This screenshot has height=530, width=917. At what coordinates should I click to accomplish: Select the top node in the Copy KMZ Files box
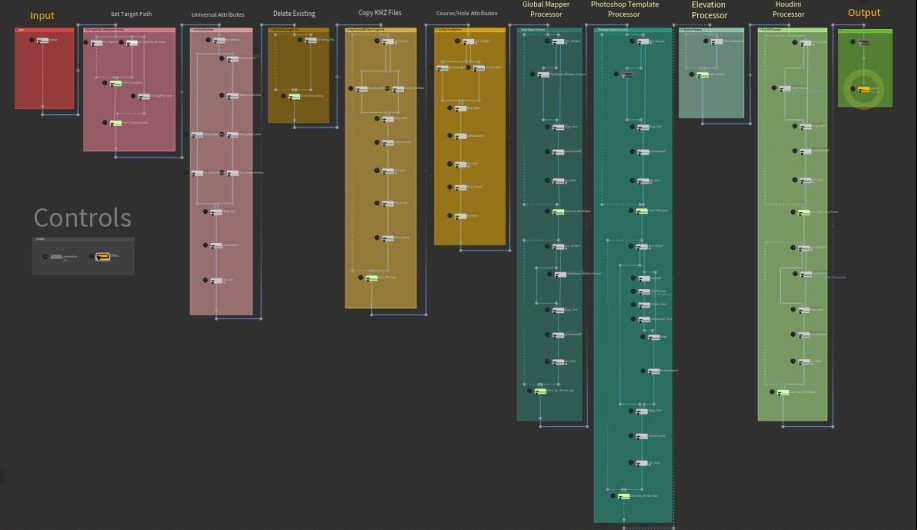click(388, 42)
